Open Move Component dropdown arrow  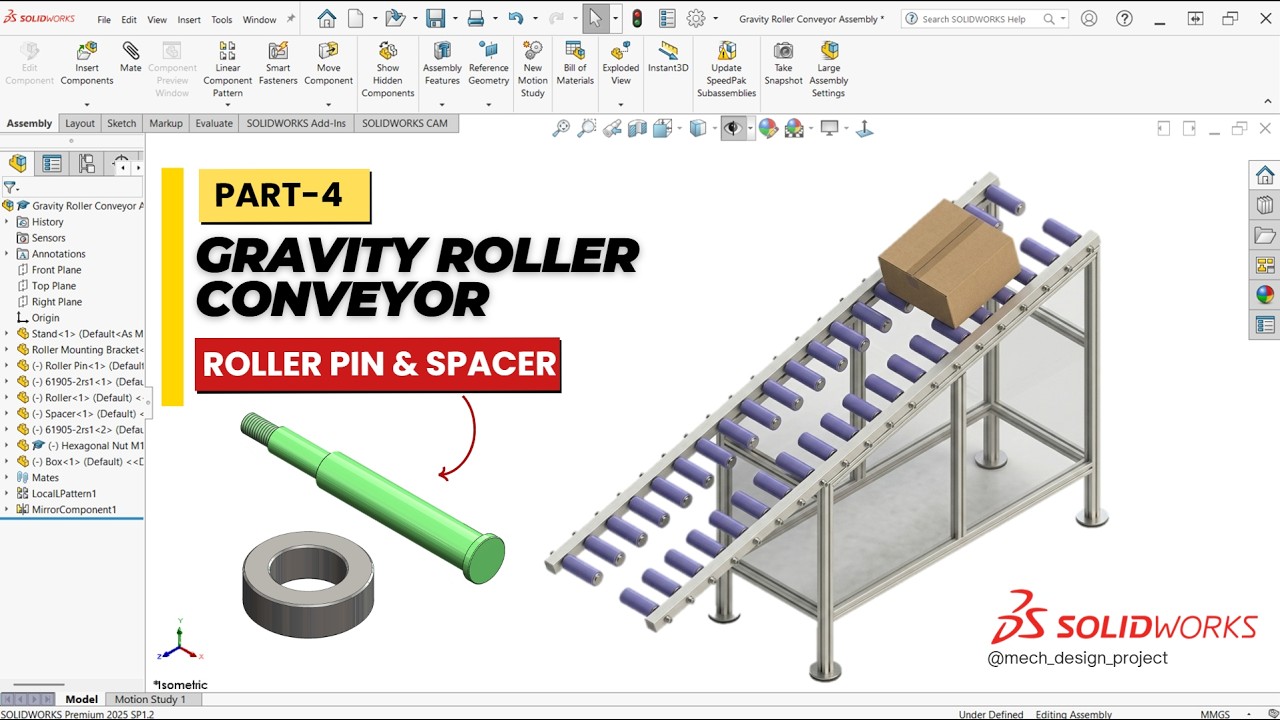(x=328, y=104)
